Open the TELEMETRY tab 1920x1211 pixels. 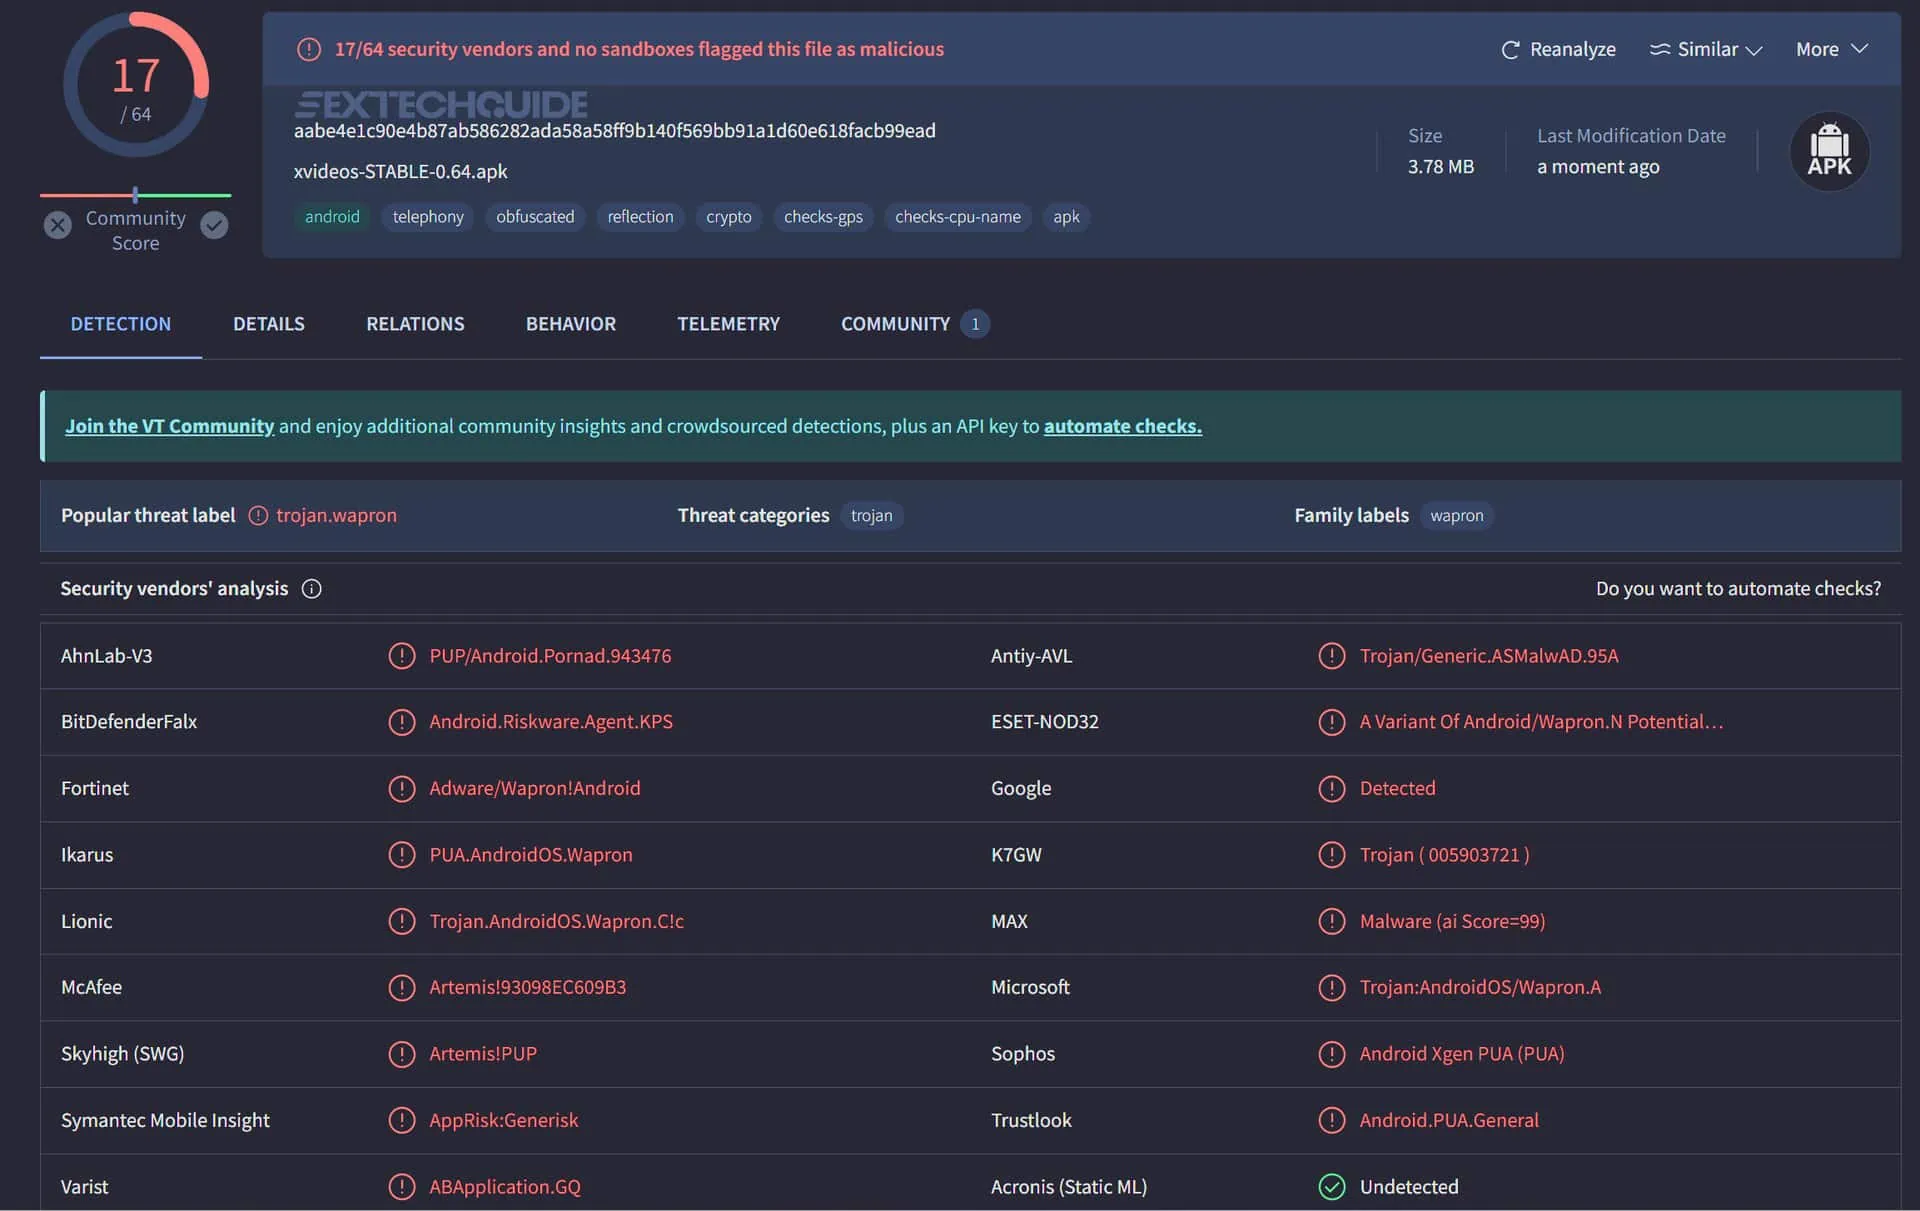(x=728, y=324)
